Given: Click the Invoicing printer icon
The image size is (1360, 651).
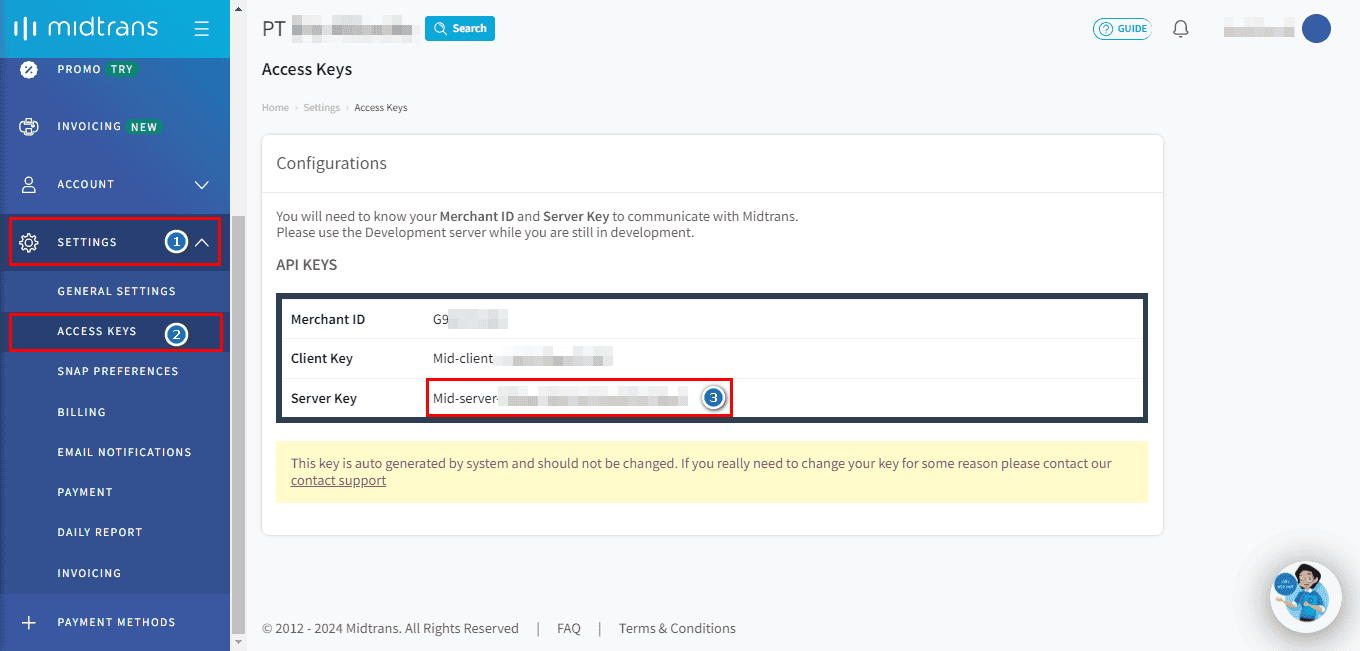Looking at the screenshot, I should click(29, 127).
